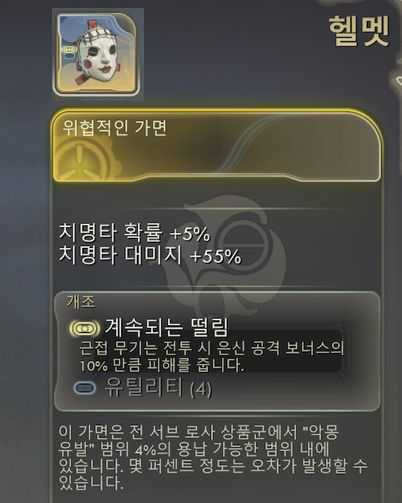
Task: Select the 위협적인 가면 item name banner
Action: 217,146
